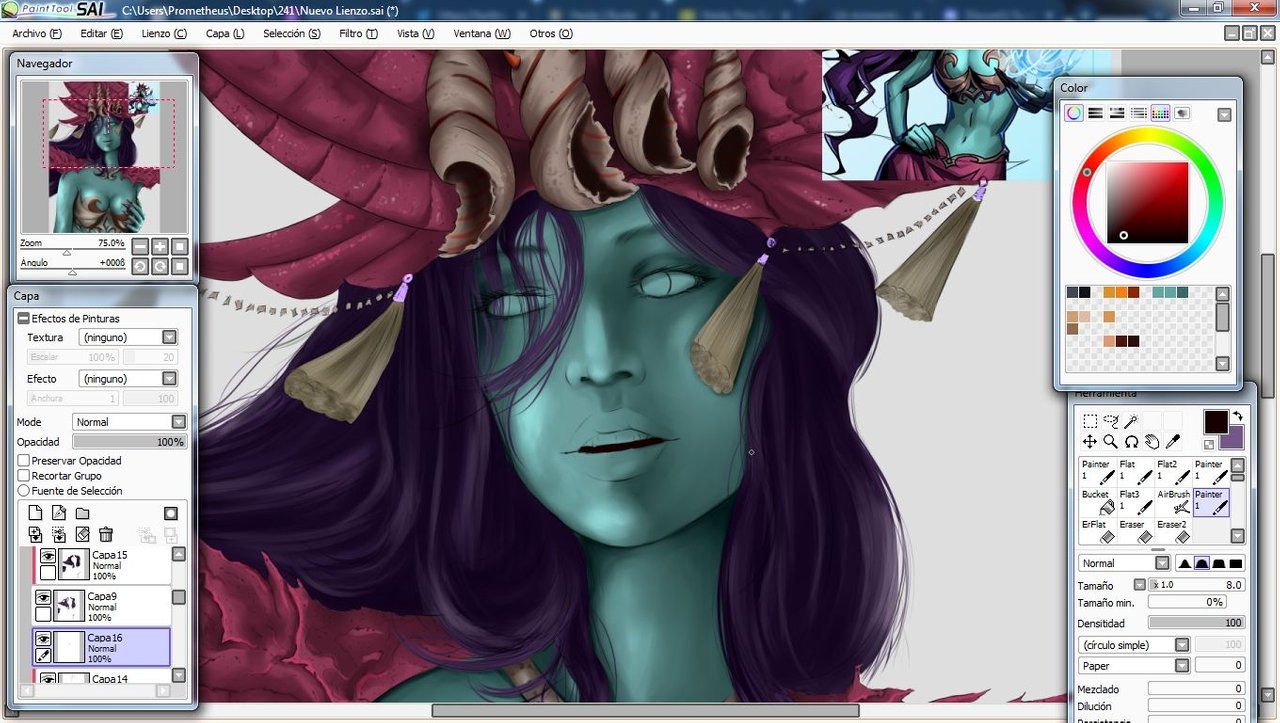This screenshot has width=1280, height=723.
Task: Select the Rotate canvas tool
Action: pos(1131,441)
